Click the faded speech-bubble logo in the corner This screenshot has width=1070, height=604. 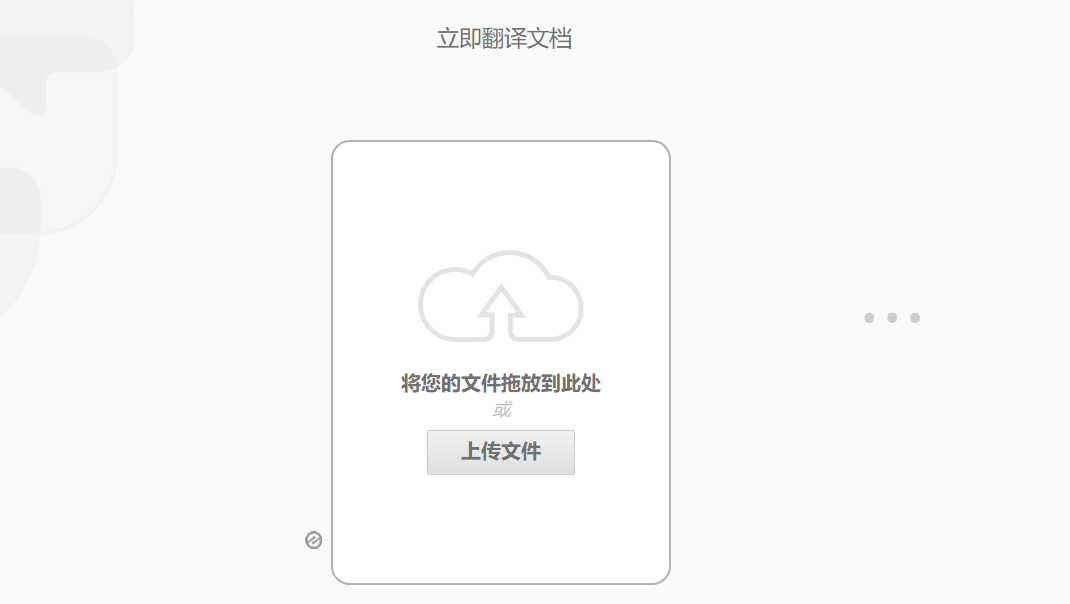[61, 55]
